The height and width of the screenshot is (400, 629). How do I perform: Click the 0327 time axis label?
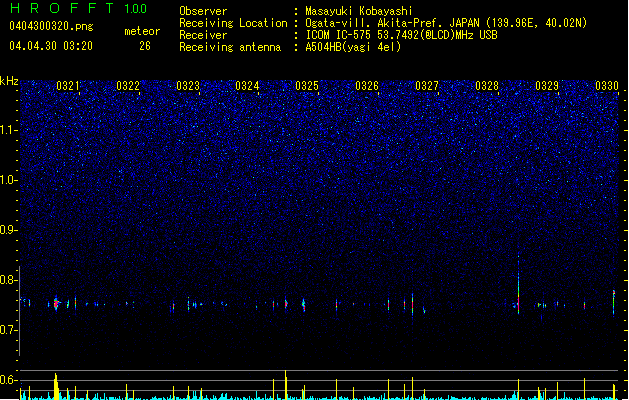tap(427, 86)
